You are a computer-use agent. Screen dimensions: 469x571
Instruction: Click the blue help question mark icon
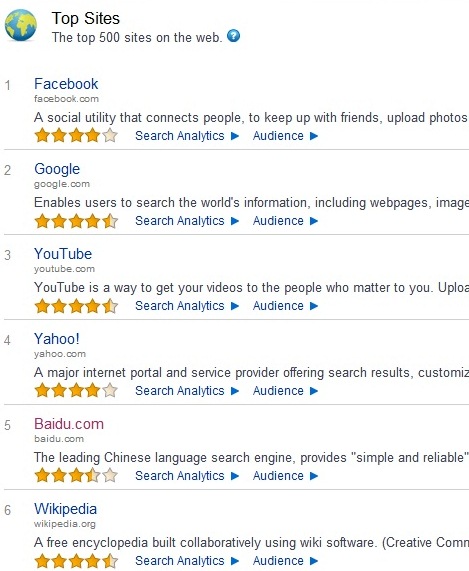(233, 36)
